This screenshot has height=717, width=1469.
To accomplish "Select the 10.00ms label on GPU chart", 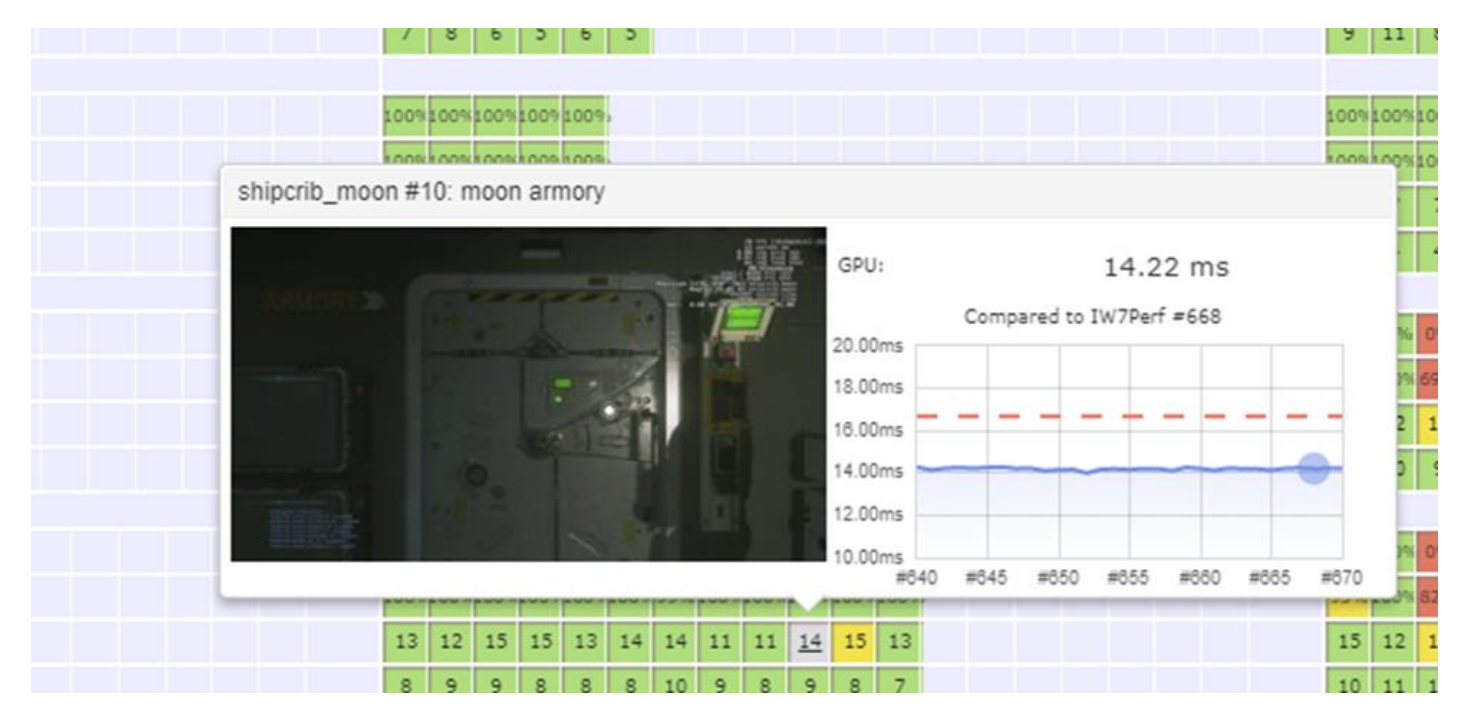I will pyautogui.click(x=867, y=557).
